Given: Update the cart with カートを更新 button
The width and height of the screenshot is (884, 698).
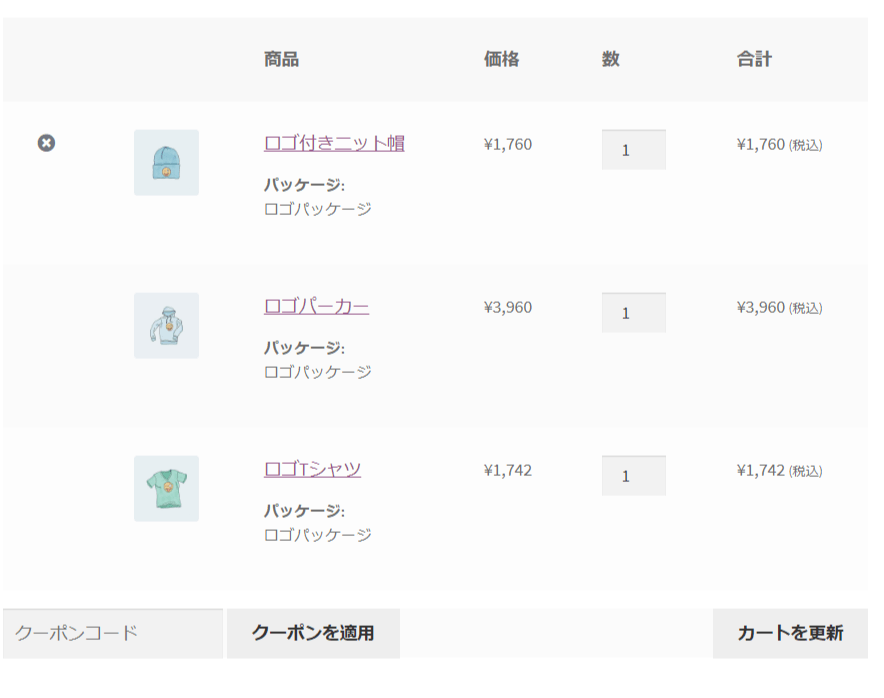Looking at the screenshot, I should [x=790, y=633].
